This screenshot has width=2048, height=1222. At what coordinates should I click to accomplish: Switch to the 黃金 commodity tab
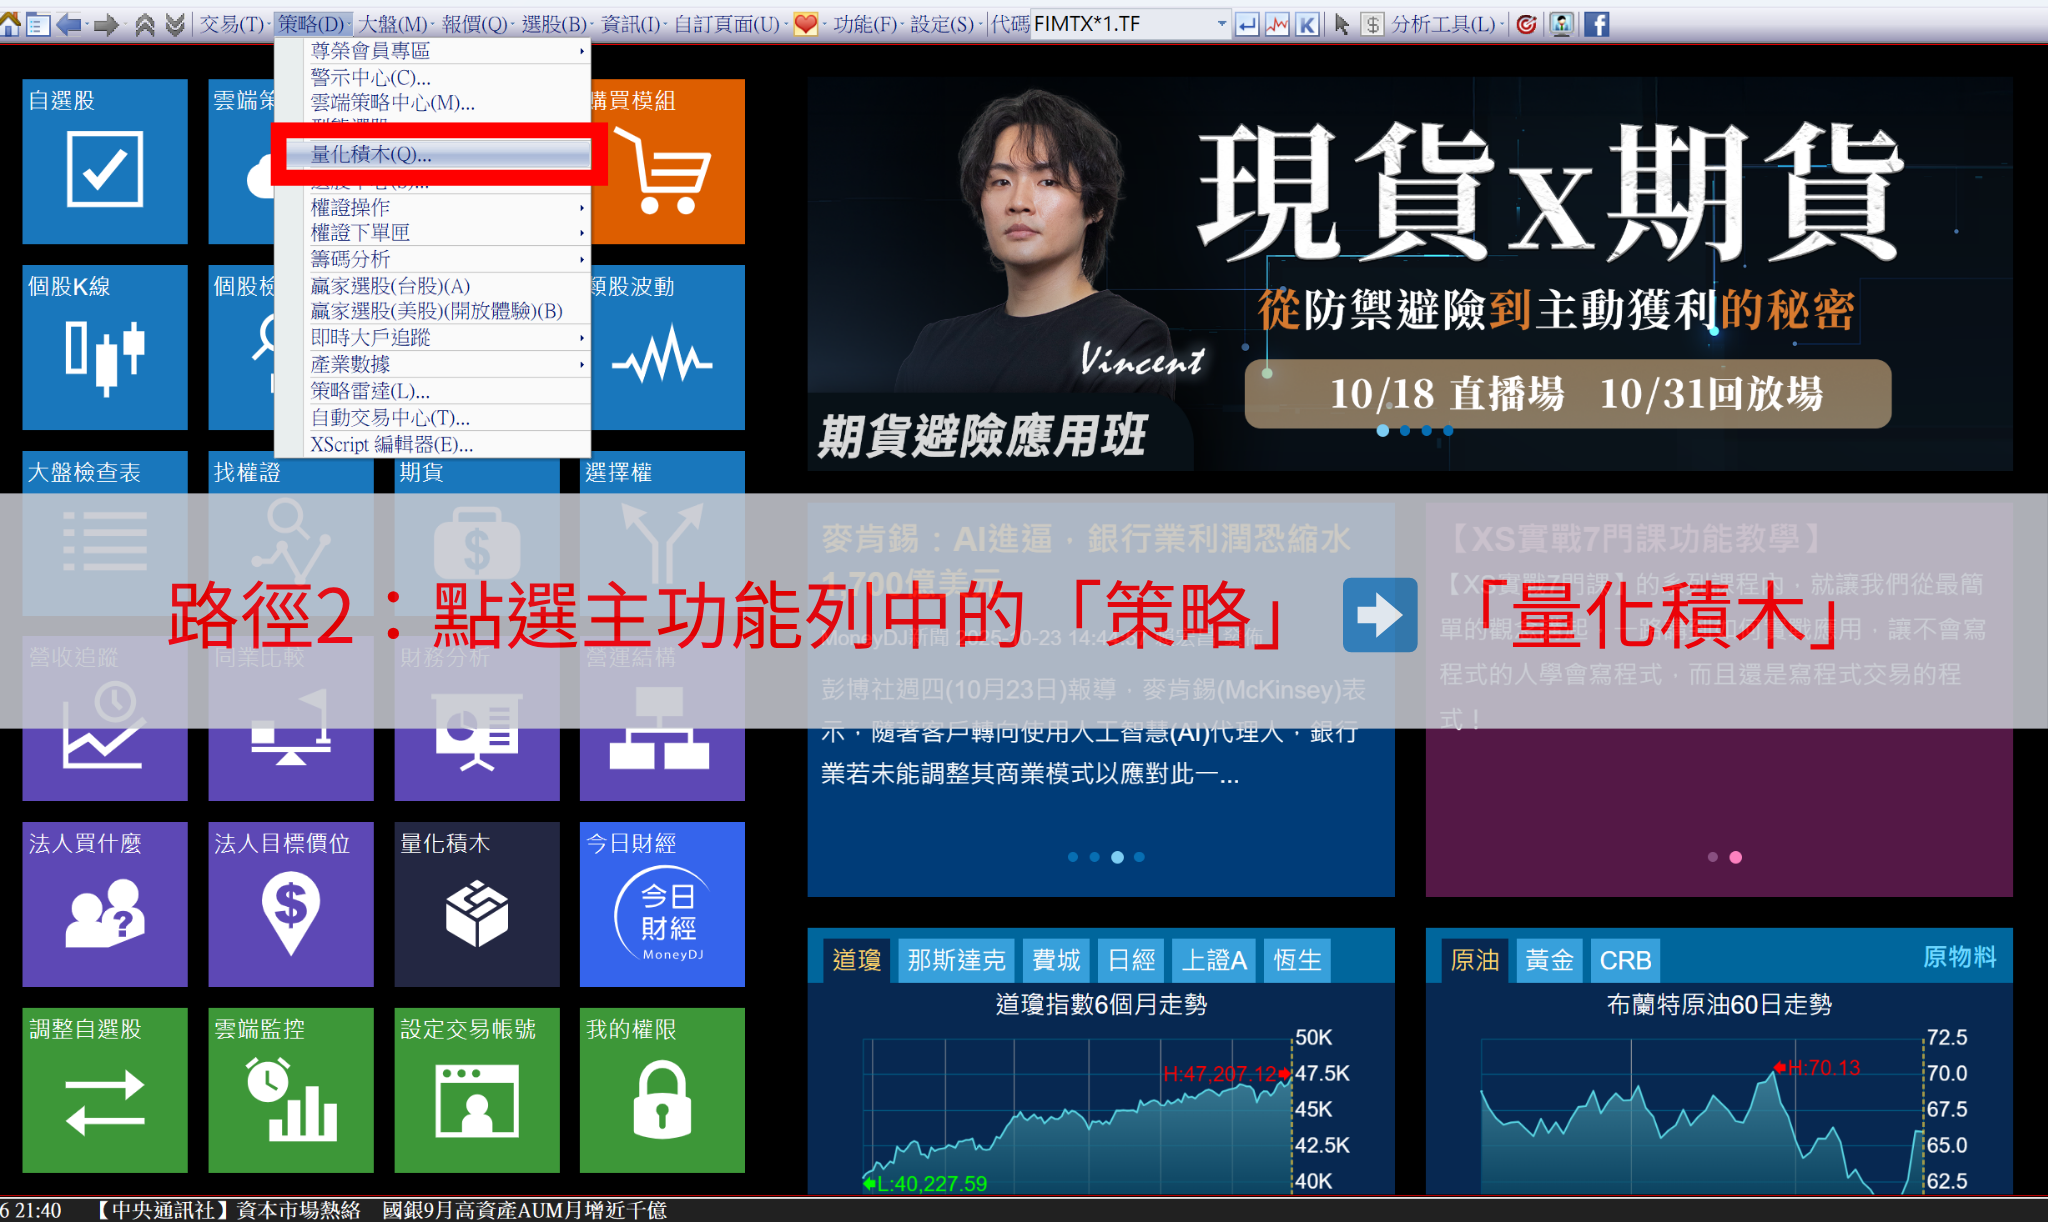point(1549,960)
